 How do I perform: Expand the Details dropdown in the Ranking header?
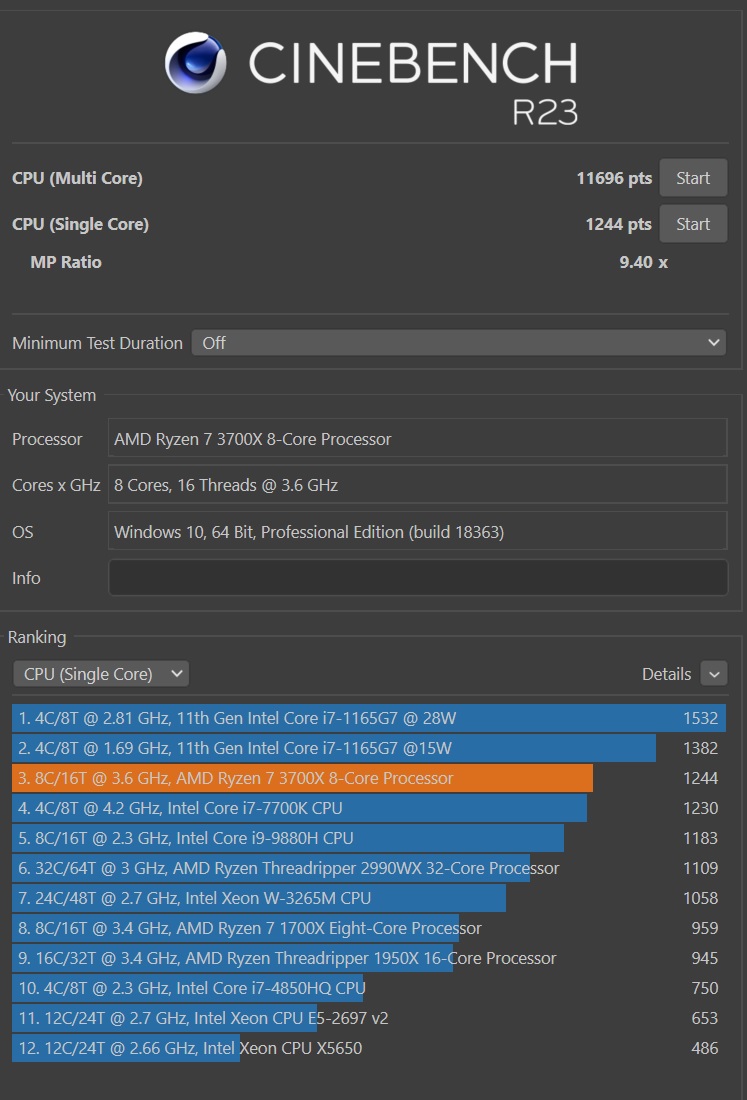pos(714,673)
